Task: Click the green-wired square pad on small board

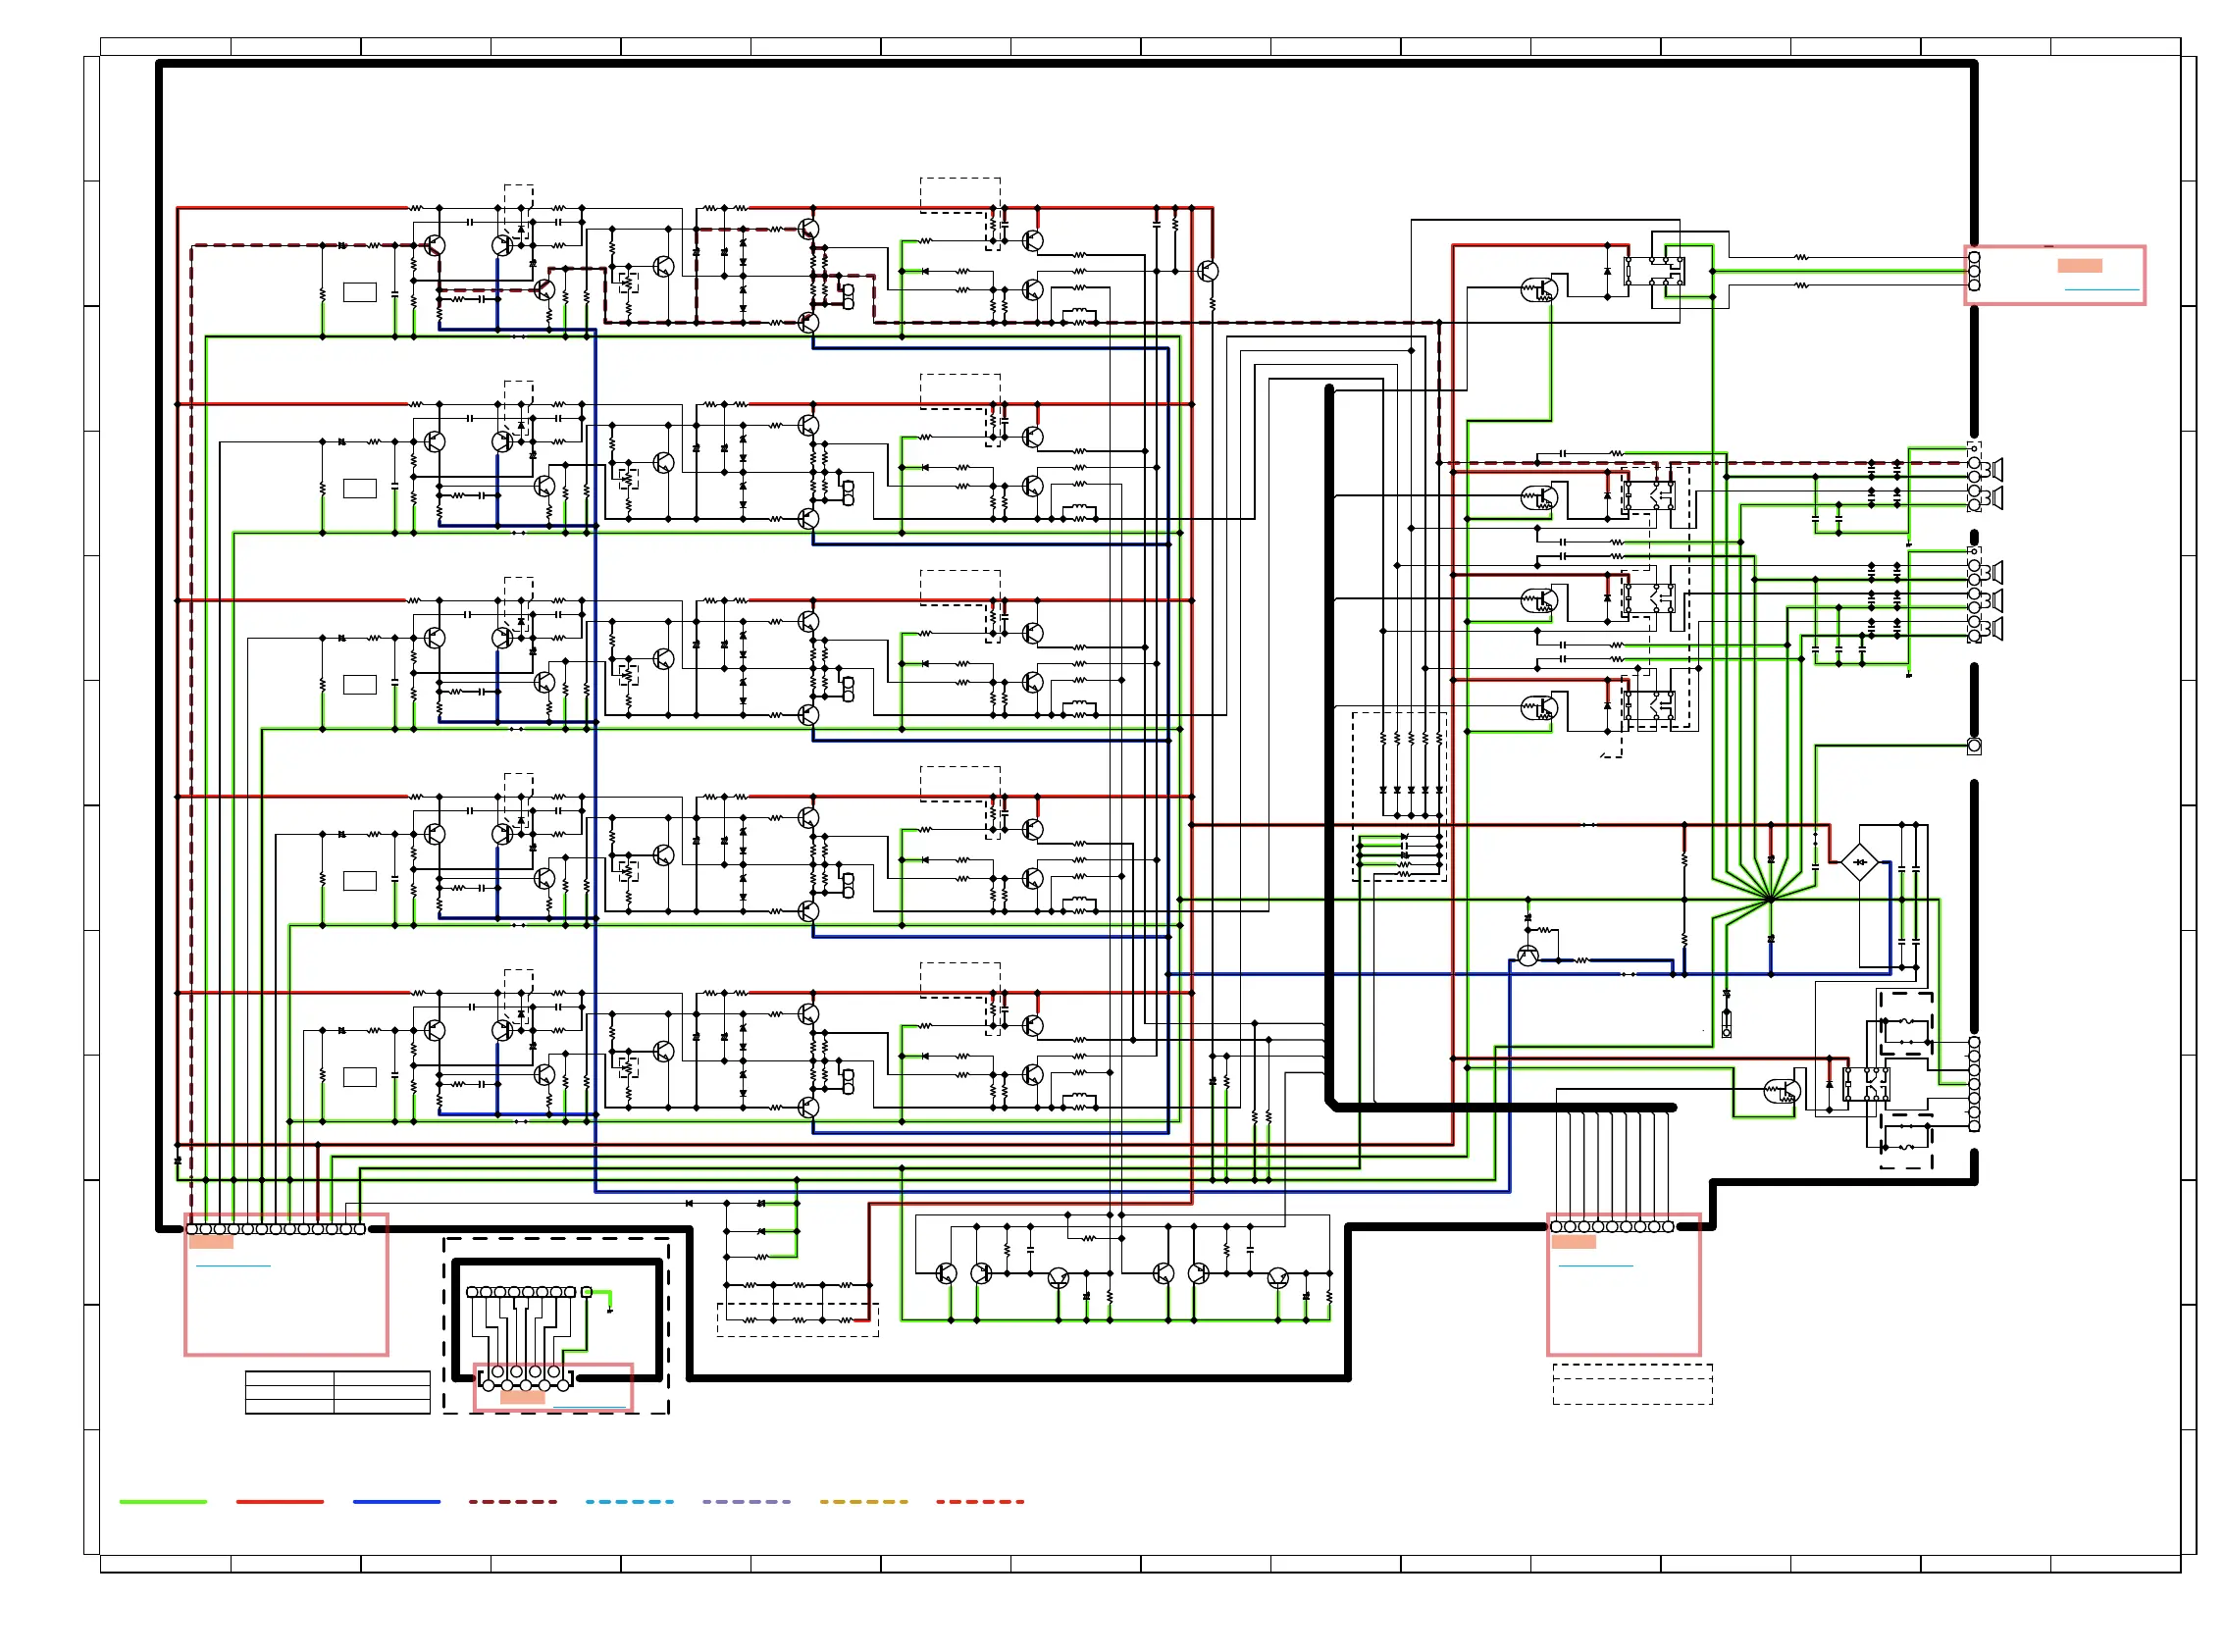Action: 587,1292
